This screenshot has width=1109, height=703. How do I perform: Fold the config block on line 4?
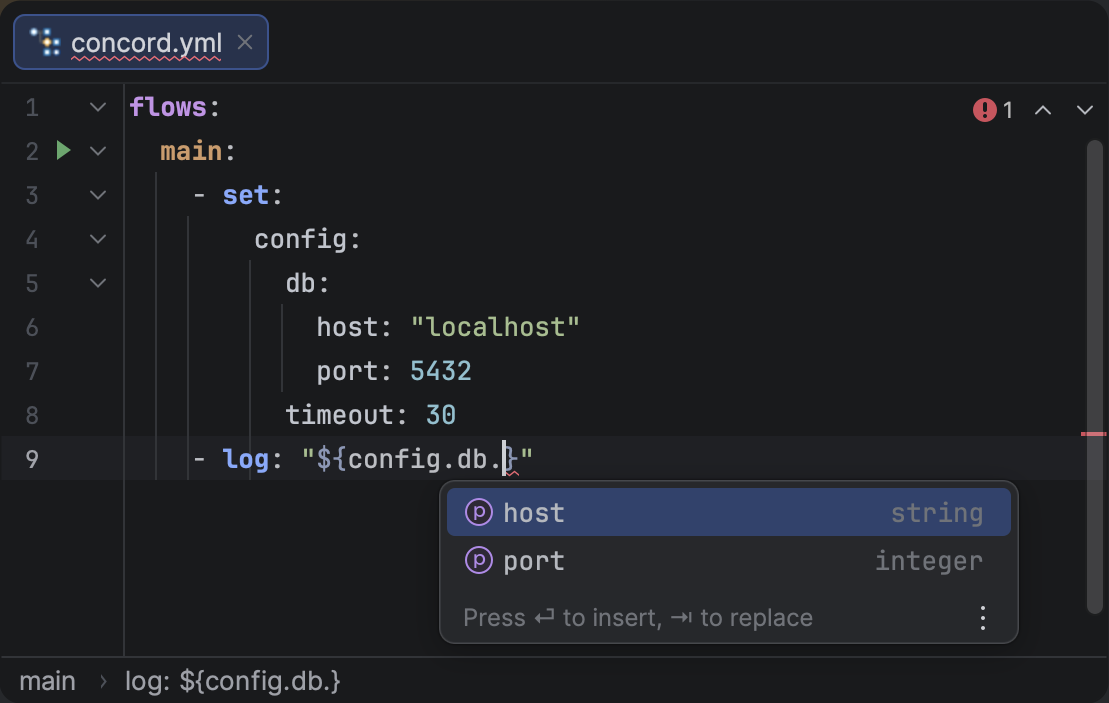tap(97, 239)
